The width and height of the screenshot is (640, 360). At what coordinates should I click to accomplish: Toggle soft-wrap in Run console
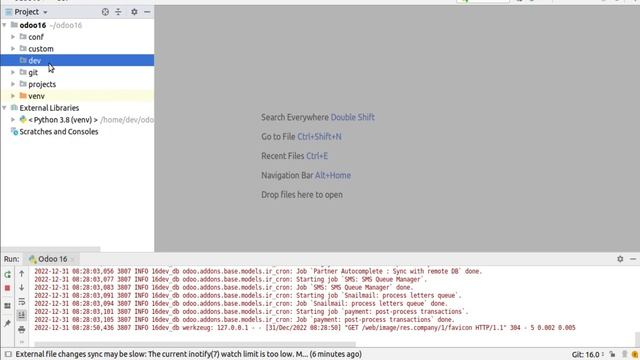[x=22, y=302]
